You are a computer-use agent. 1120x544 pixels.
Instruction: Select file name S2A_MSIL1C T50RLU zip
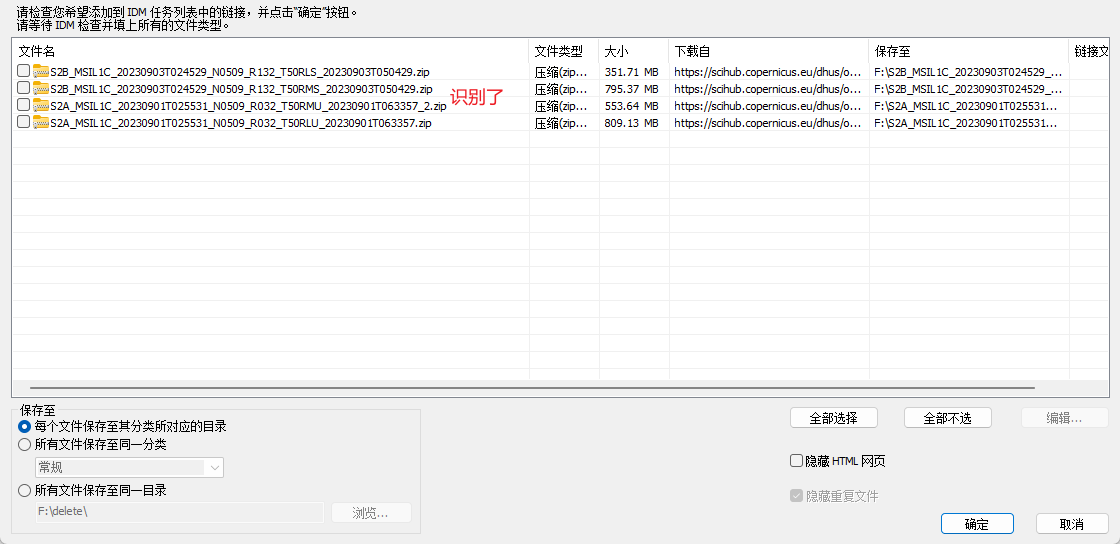pos(241,123)
